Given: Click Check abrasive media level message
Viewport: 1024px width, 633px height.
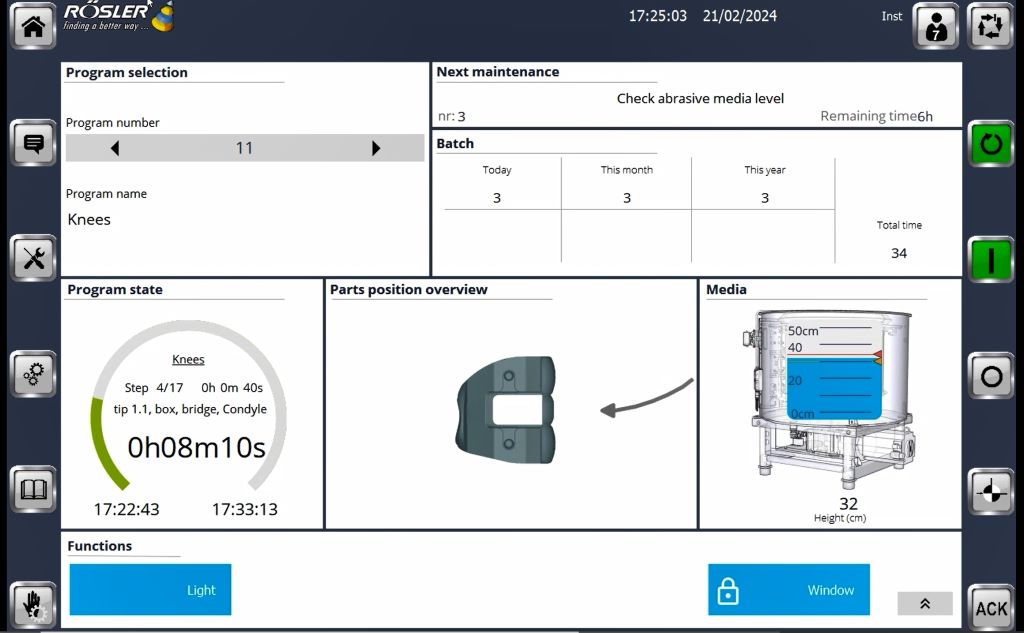Looking at the screenshot, I should [700, 99].
